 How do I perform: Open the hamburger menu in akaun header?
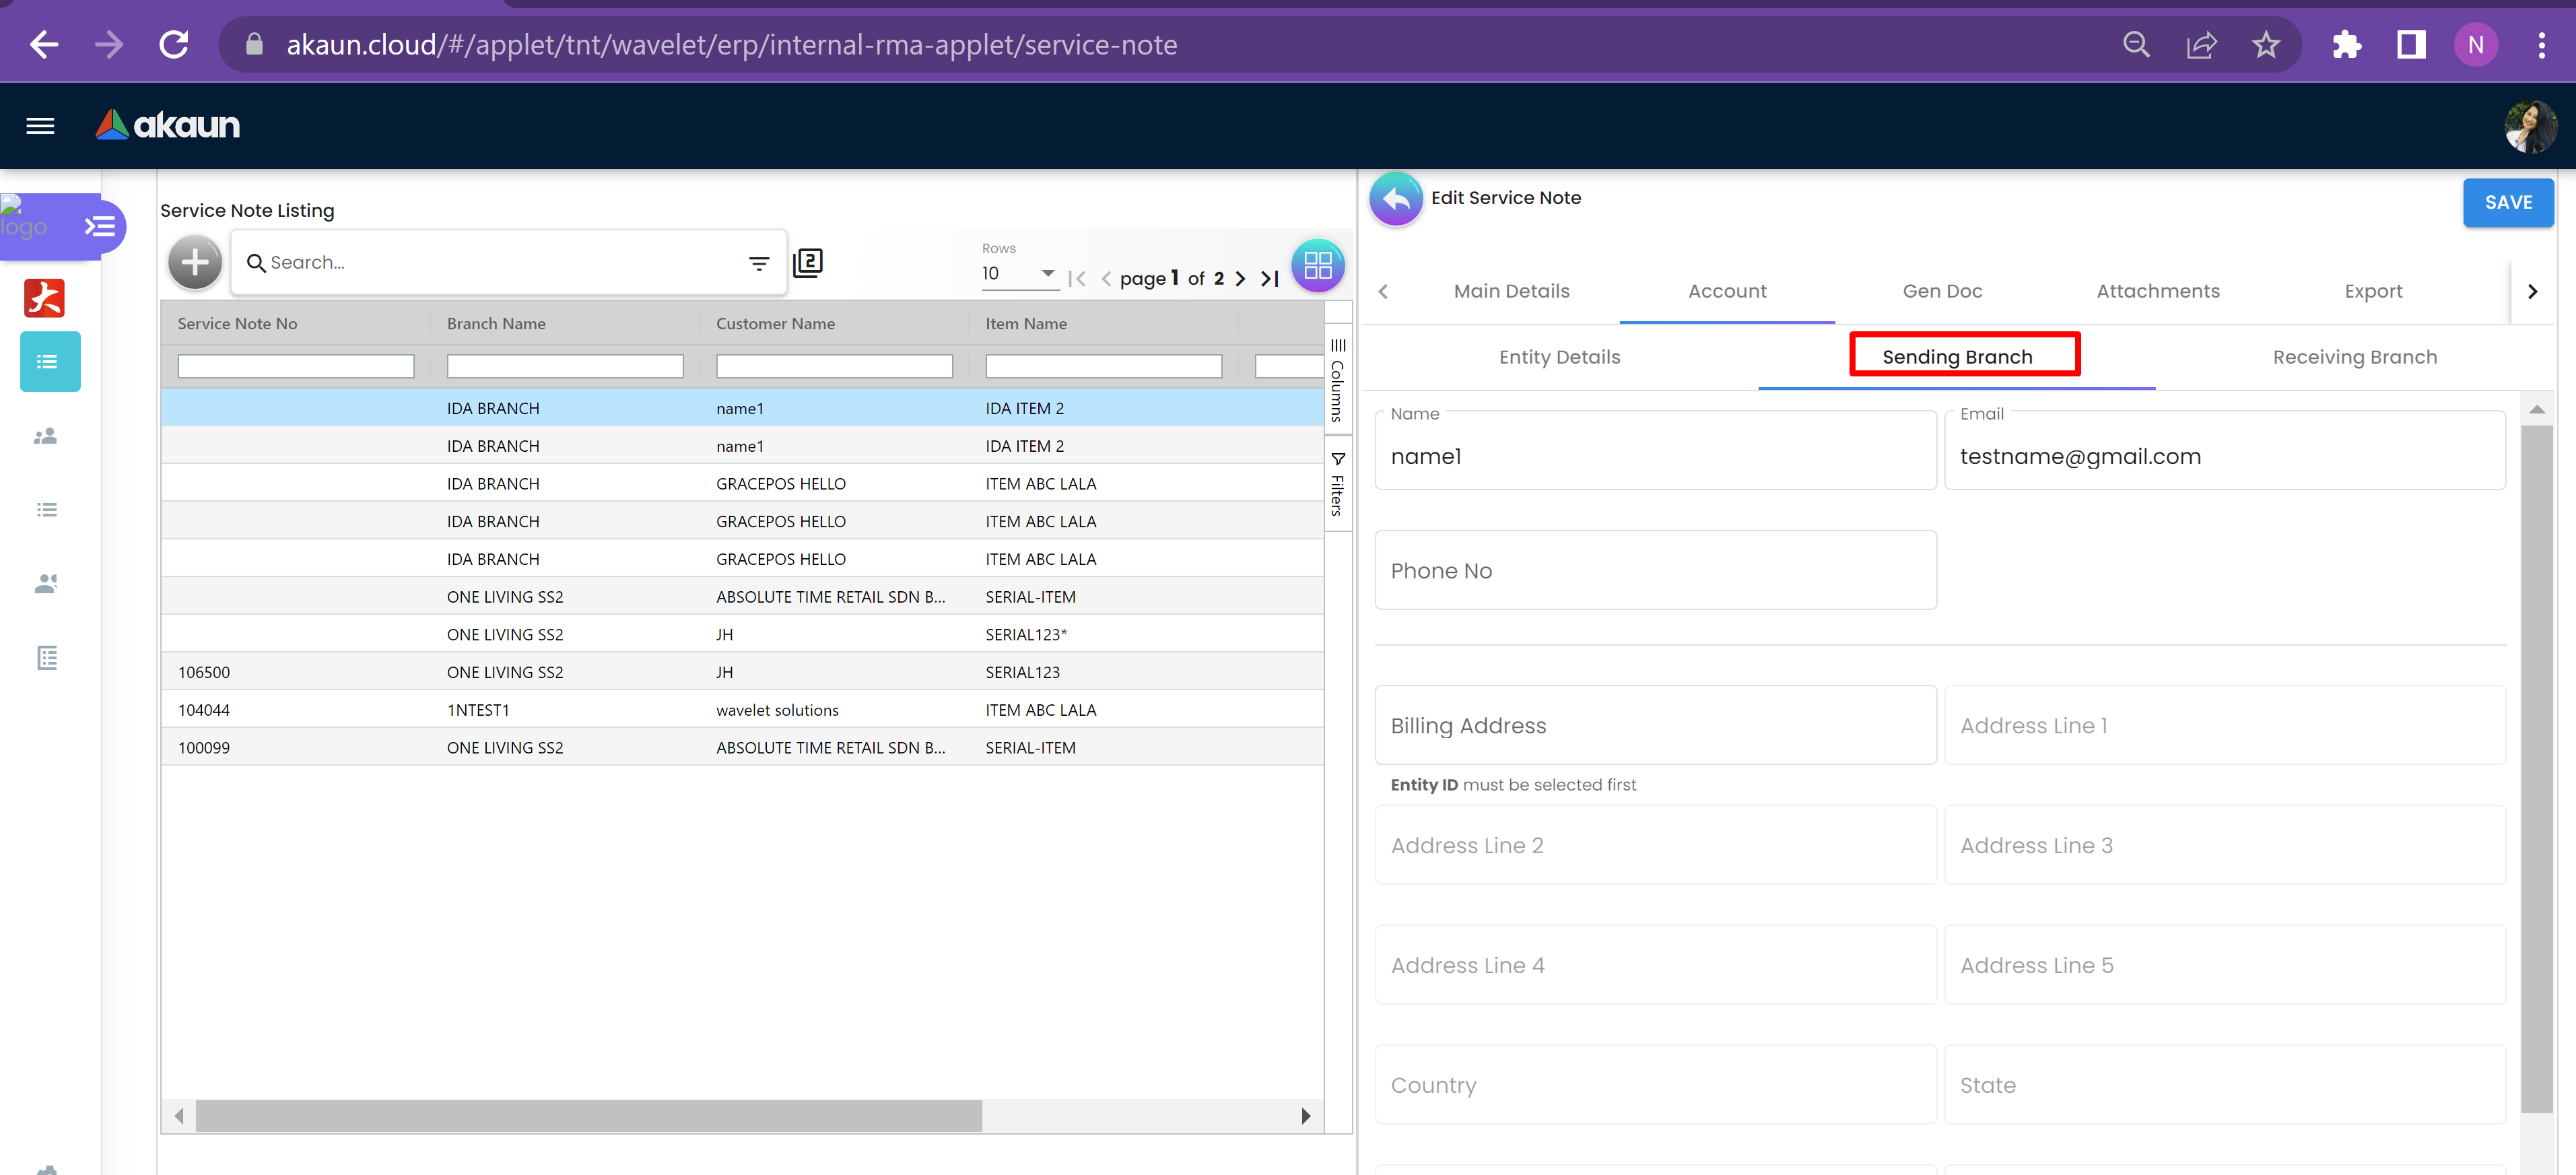[40, 126]
